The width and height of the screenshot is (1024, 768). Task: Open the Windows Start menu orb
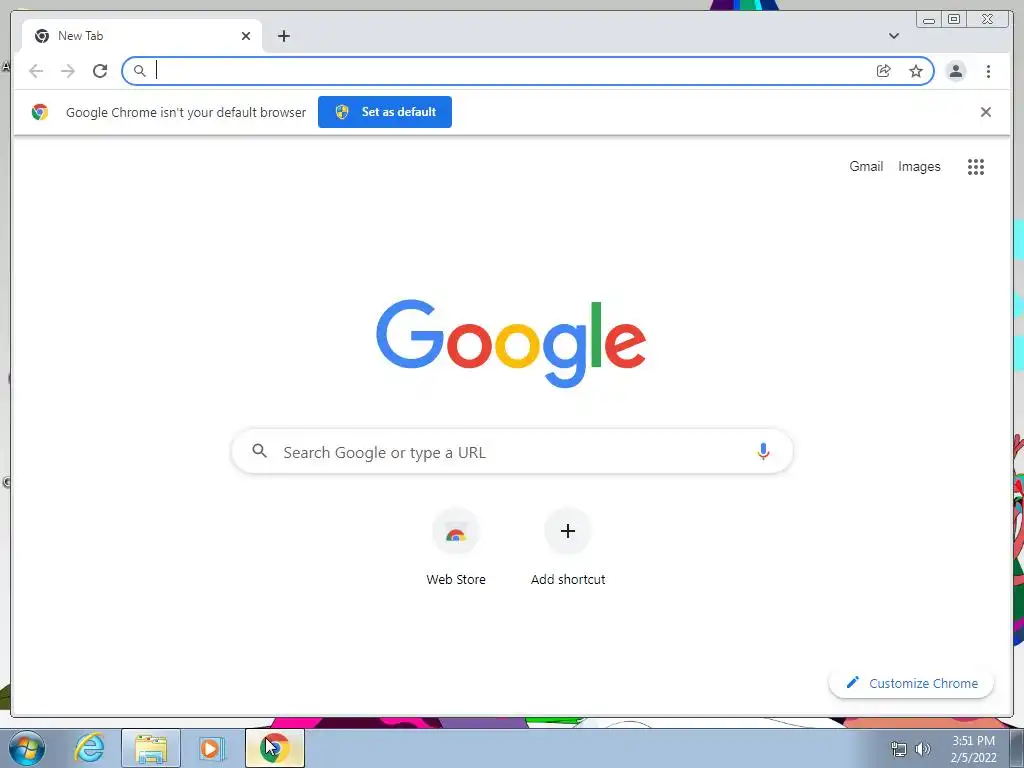[x=27, y=748]
